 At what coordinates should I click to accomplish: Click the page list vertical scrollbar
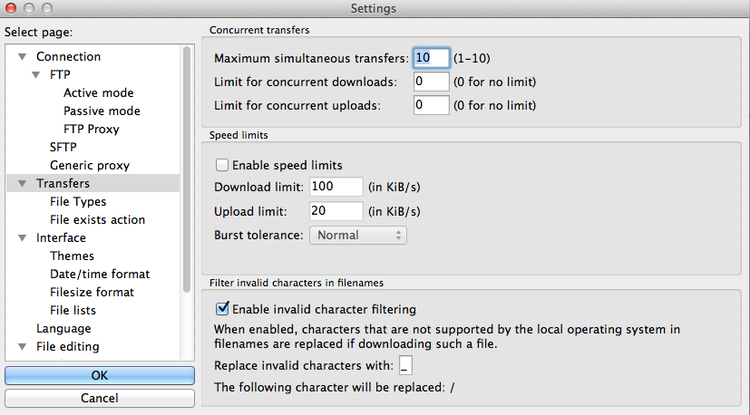pyautogui.click(x=187, y=169)
